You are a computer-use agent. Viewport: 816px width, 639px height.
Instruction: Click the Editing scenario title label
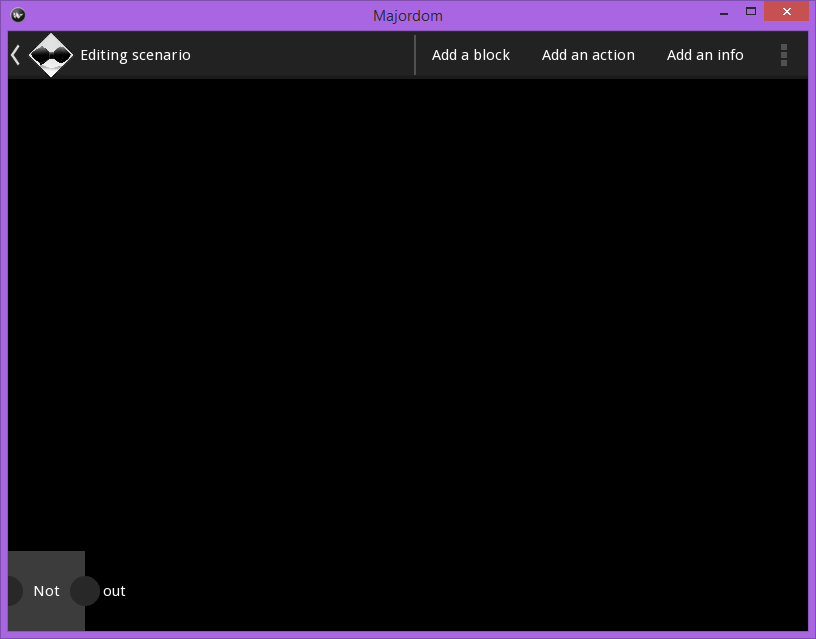point(135,55)
